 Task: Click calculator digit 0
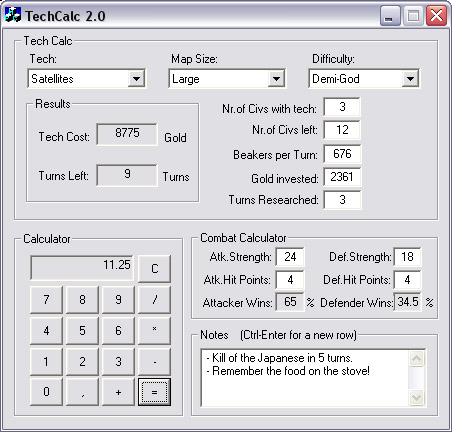click(46, 392)
